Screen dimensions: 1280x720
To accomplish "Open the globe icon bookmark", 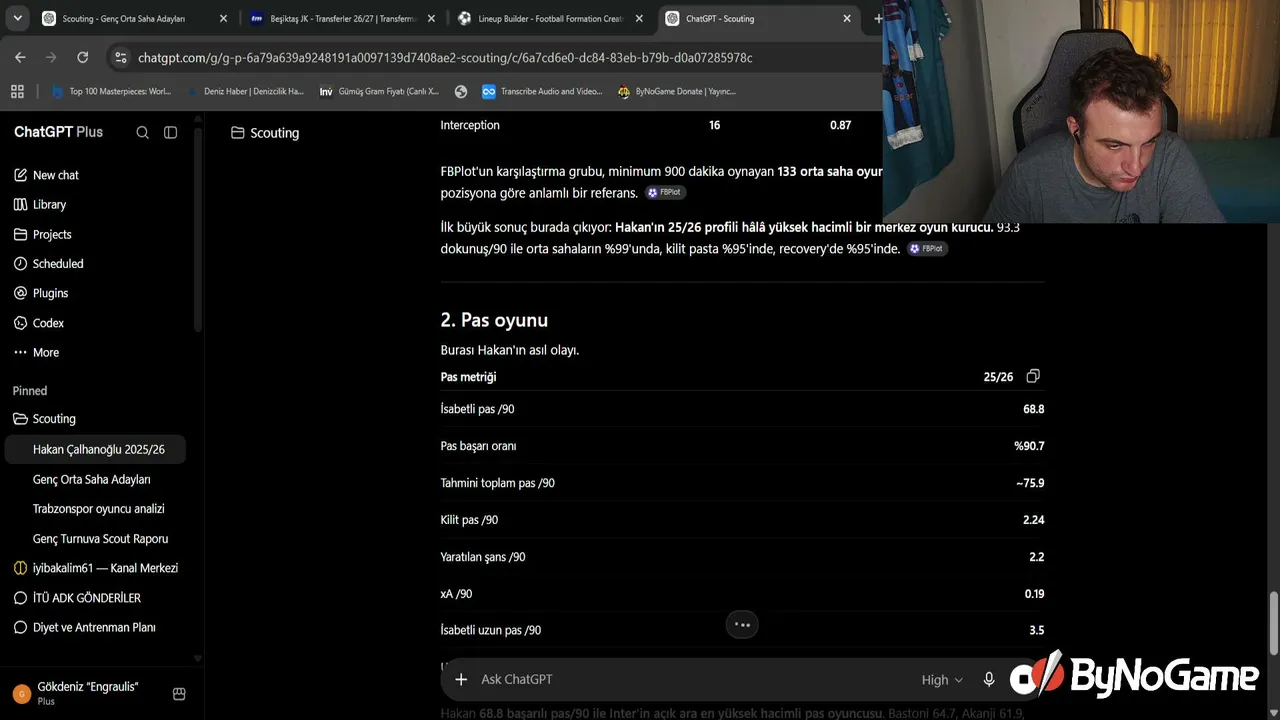I will tap(461, 91).
